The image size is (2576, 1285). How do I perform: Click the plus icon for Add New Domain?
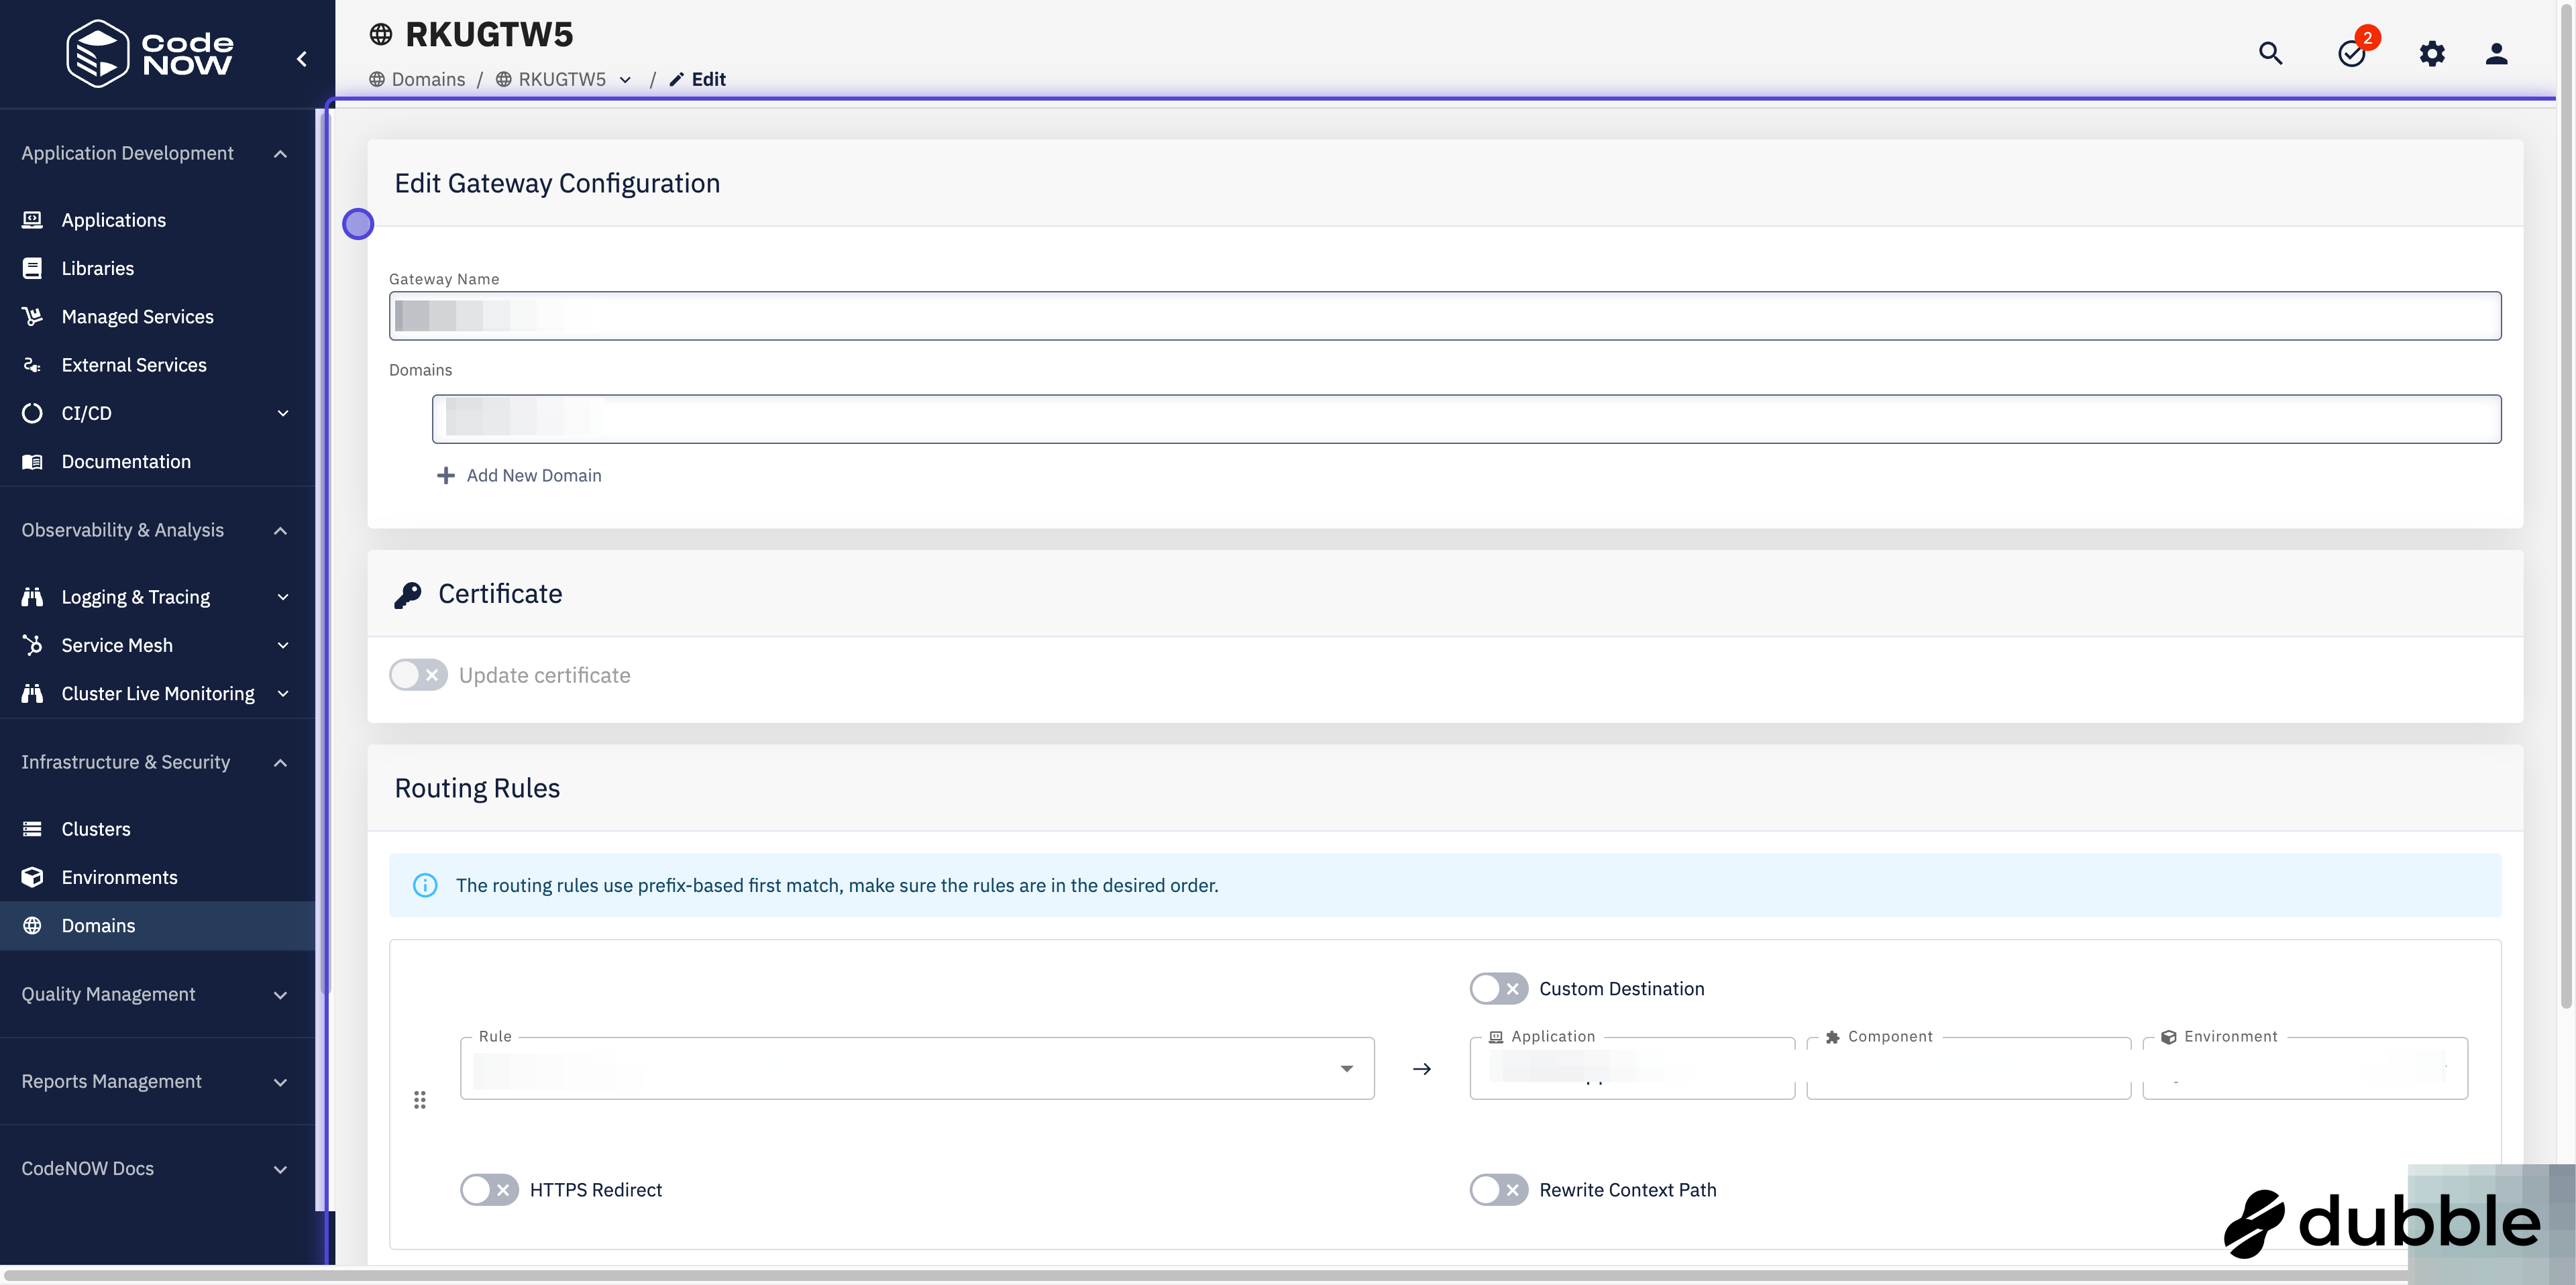446,476
